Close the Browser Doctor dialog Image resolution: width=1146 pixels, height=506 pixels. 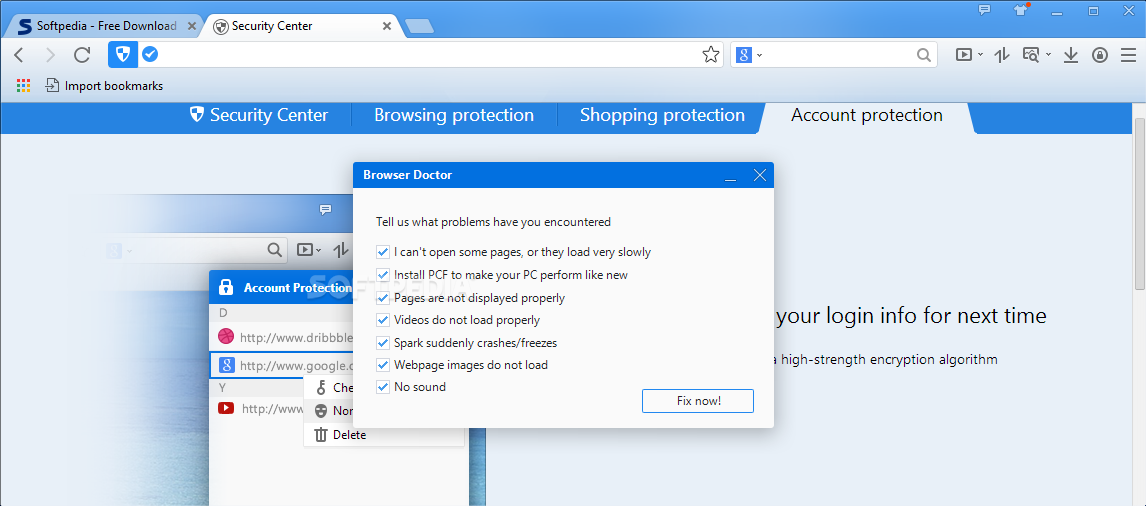pyautogui.click(x=759, y=175)
